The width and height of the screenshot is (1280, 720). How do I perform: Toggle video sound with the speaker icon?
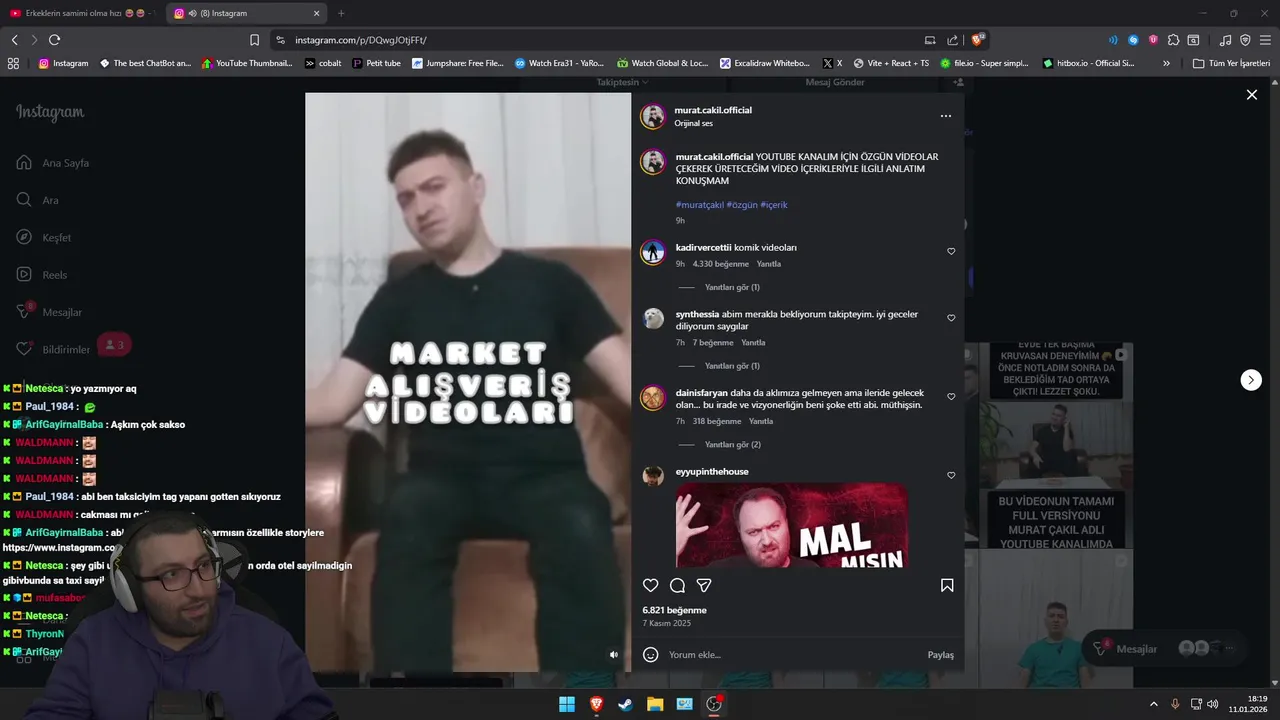[x=614, y=655]
